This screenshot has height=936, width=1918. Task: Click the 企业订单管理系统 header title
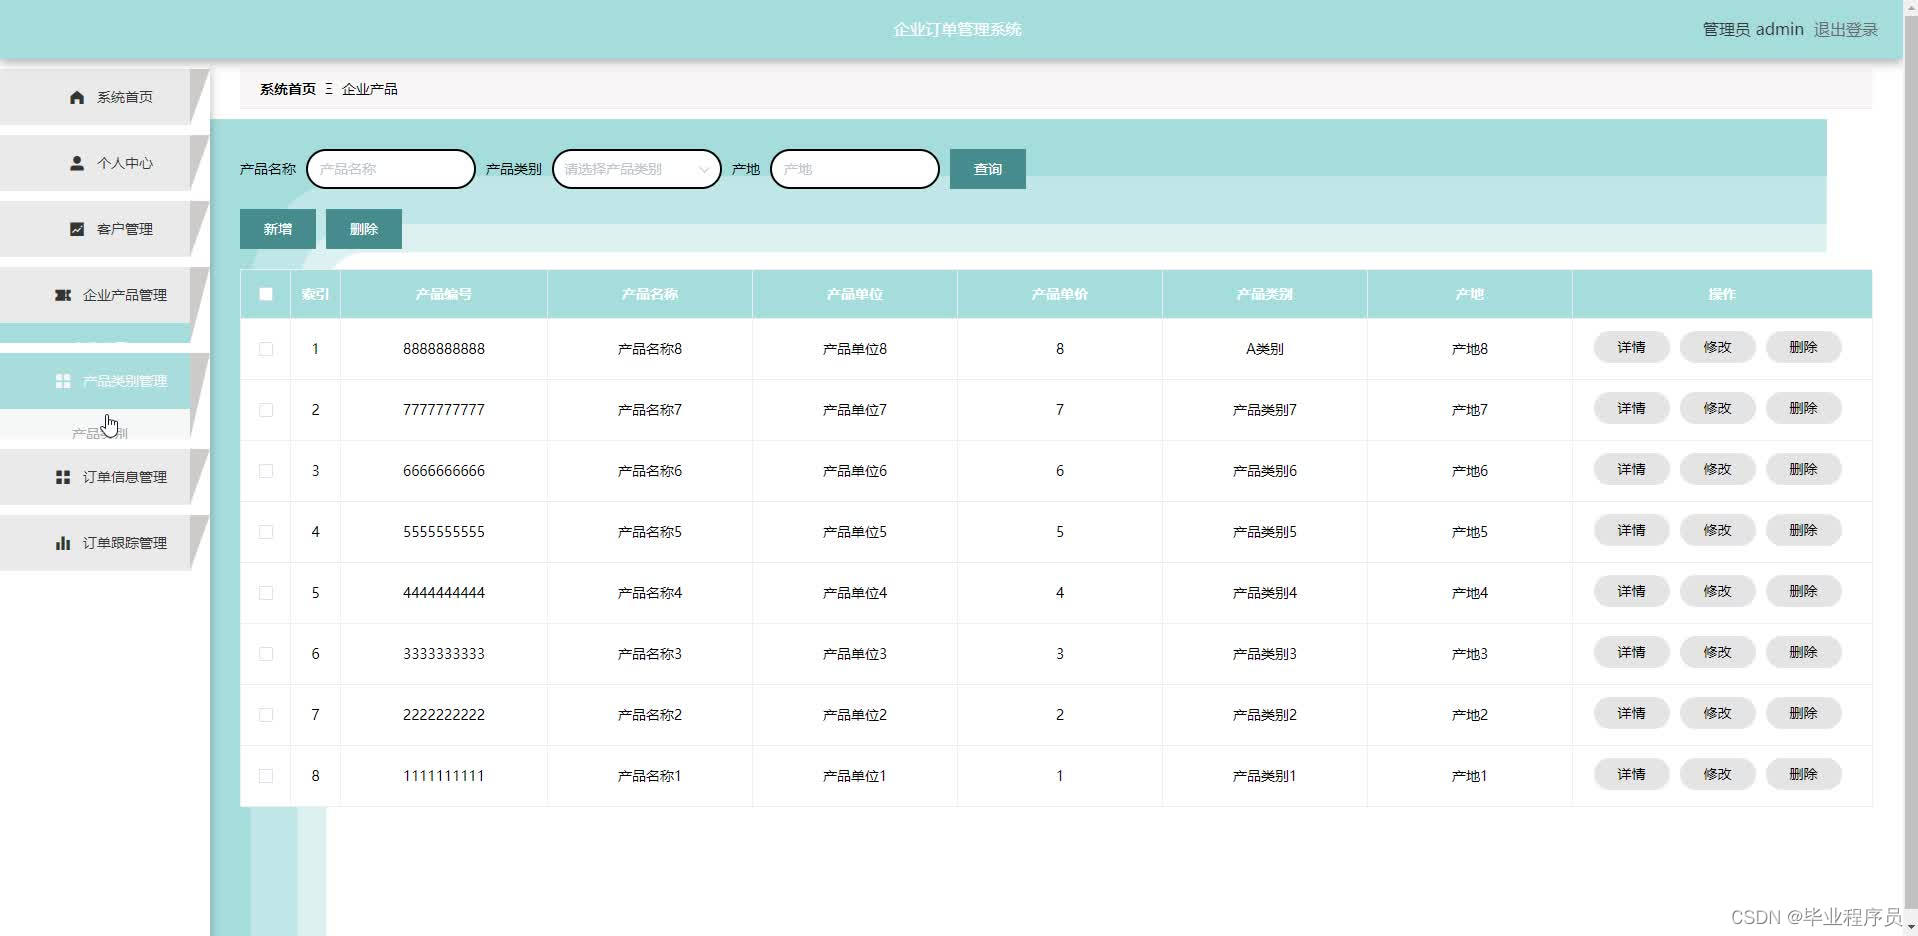[957, 30]
